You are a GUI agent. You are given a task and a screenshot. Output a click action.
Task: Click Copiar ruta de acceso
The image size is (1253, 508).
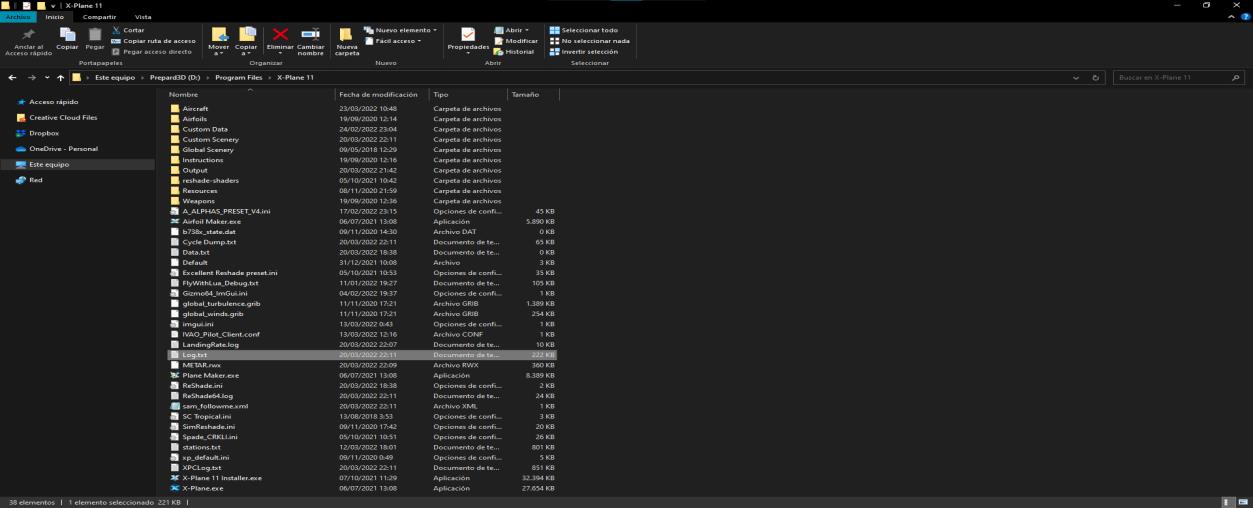click(153, 40)
